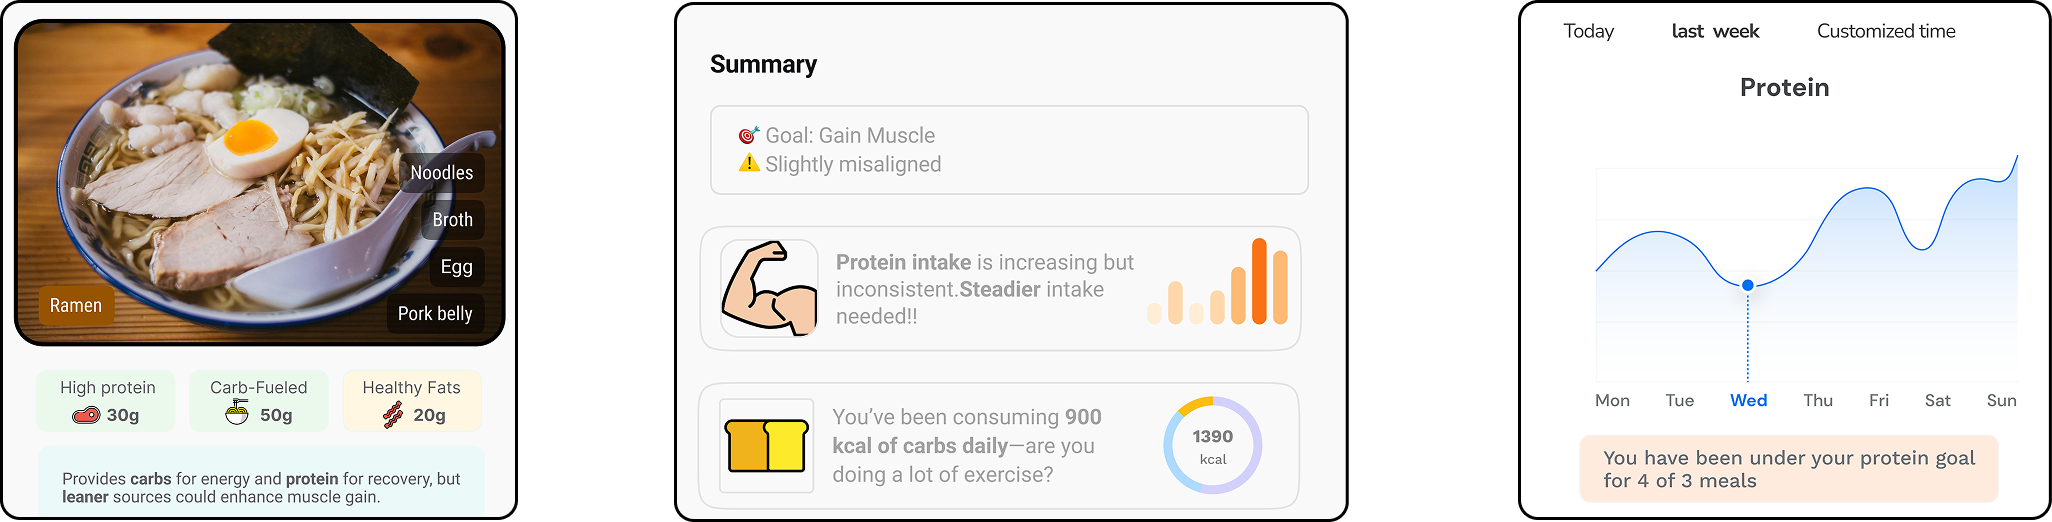Select the last week tab
2052x522 pixels.
coord(1715,31)
